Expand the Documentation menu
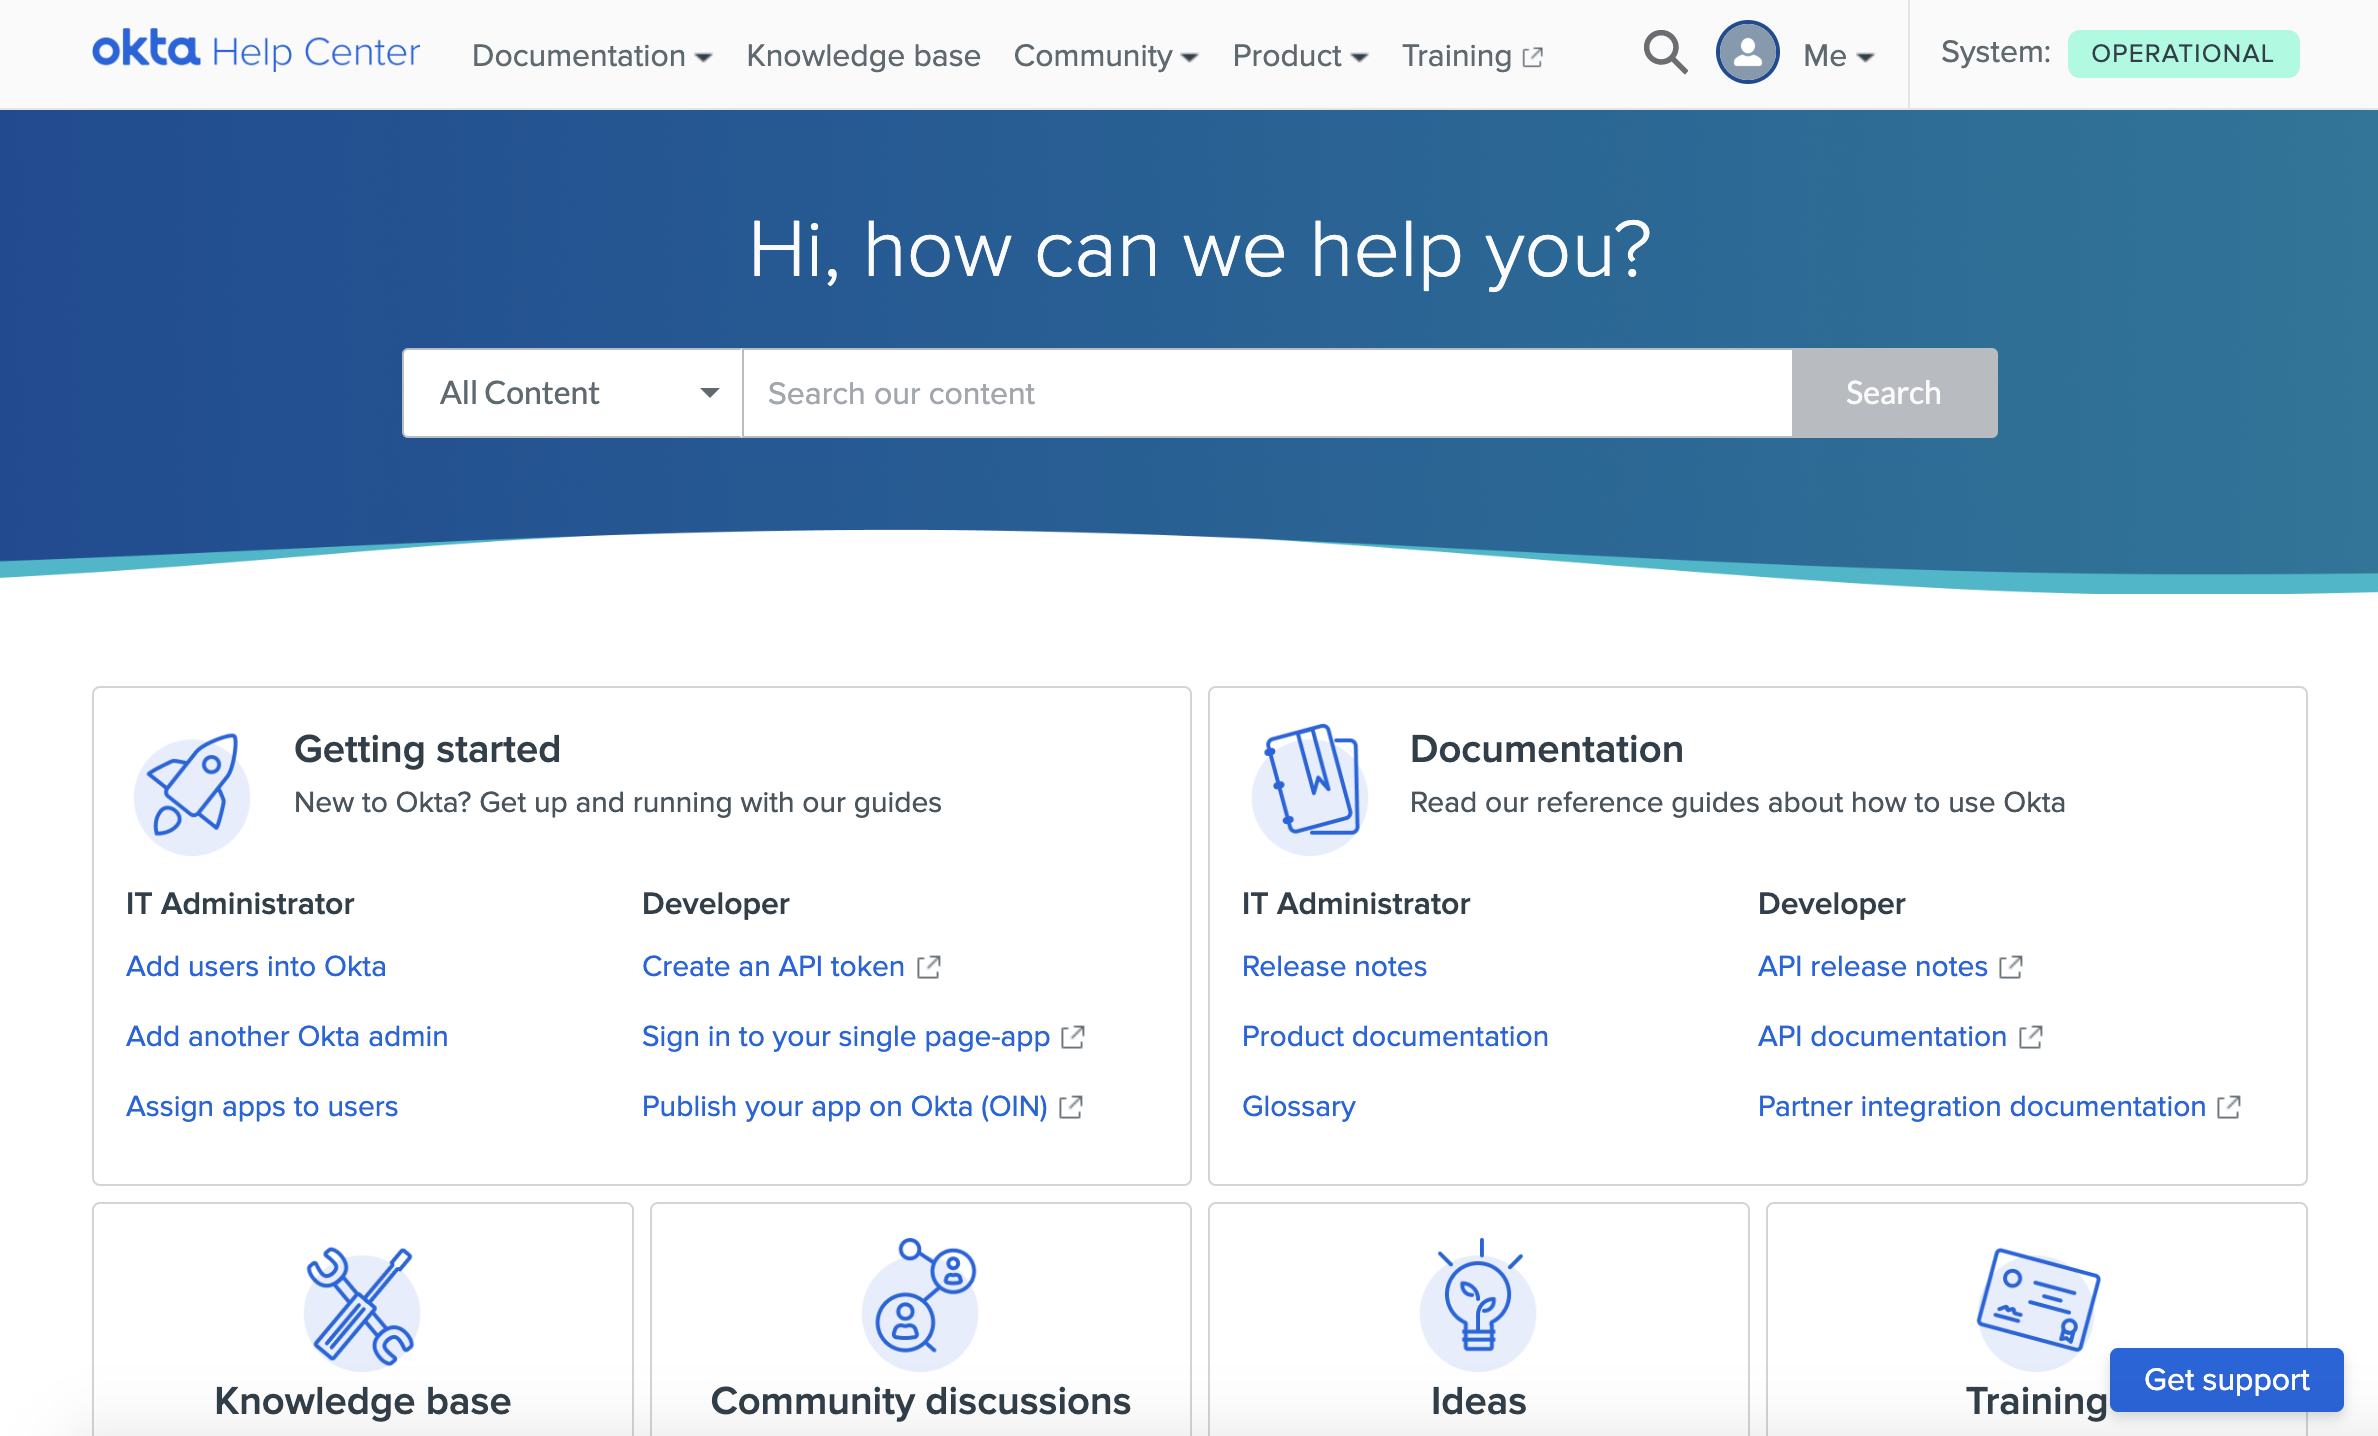2378x1436 pixels. tap(592, 56)
